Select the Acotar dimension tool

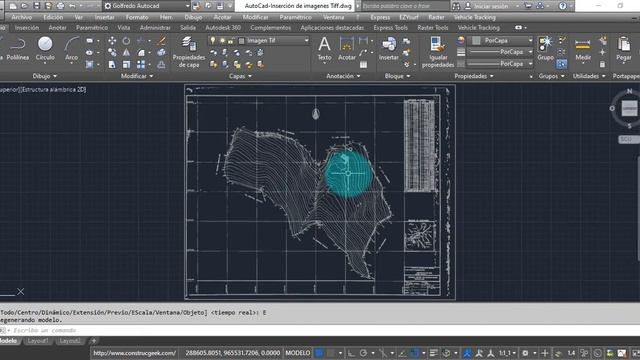[x=347, y=49]
